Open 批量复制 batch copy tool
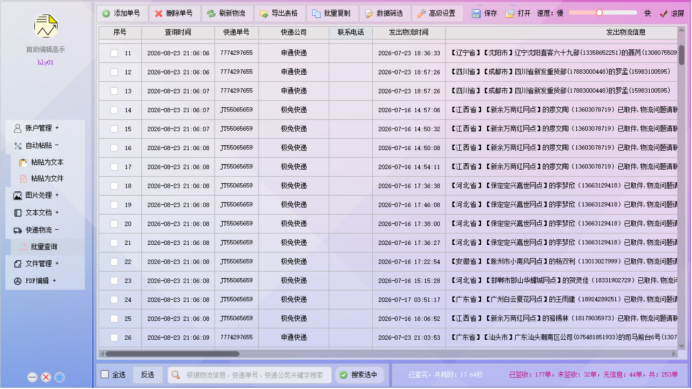The width and height of the screenshot is (692, 389). point(332,14)
